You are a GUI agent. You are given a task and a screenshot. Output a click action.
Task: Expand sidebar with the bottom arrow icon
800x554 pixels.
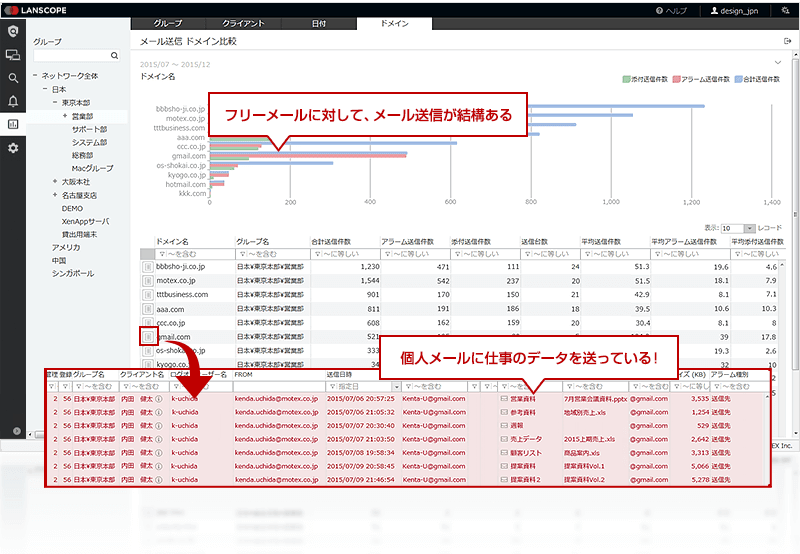[x=17, y=431]
